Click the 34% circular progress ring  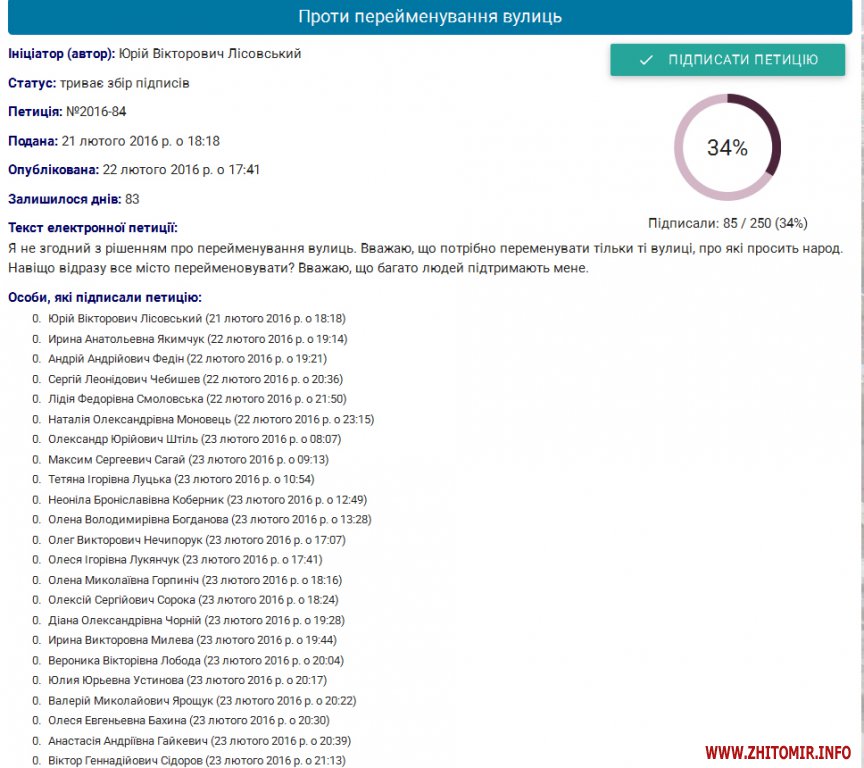[727, 148]
